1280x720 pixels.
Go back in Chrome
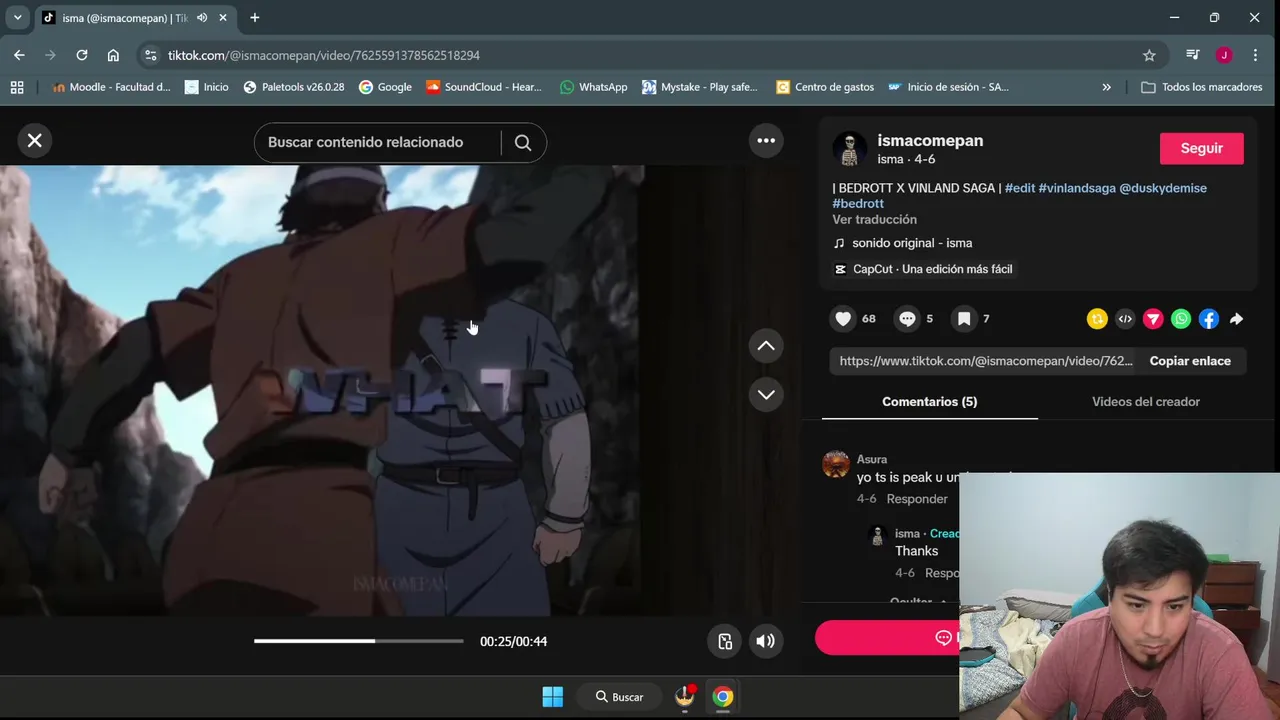(x=19, y=55)
